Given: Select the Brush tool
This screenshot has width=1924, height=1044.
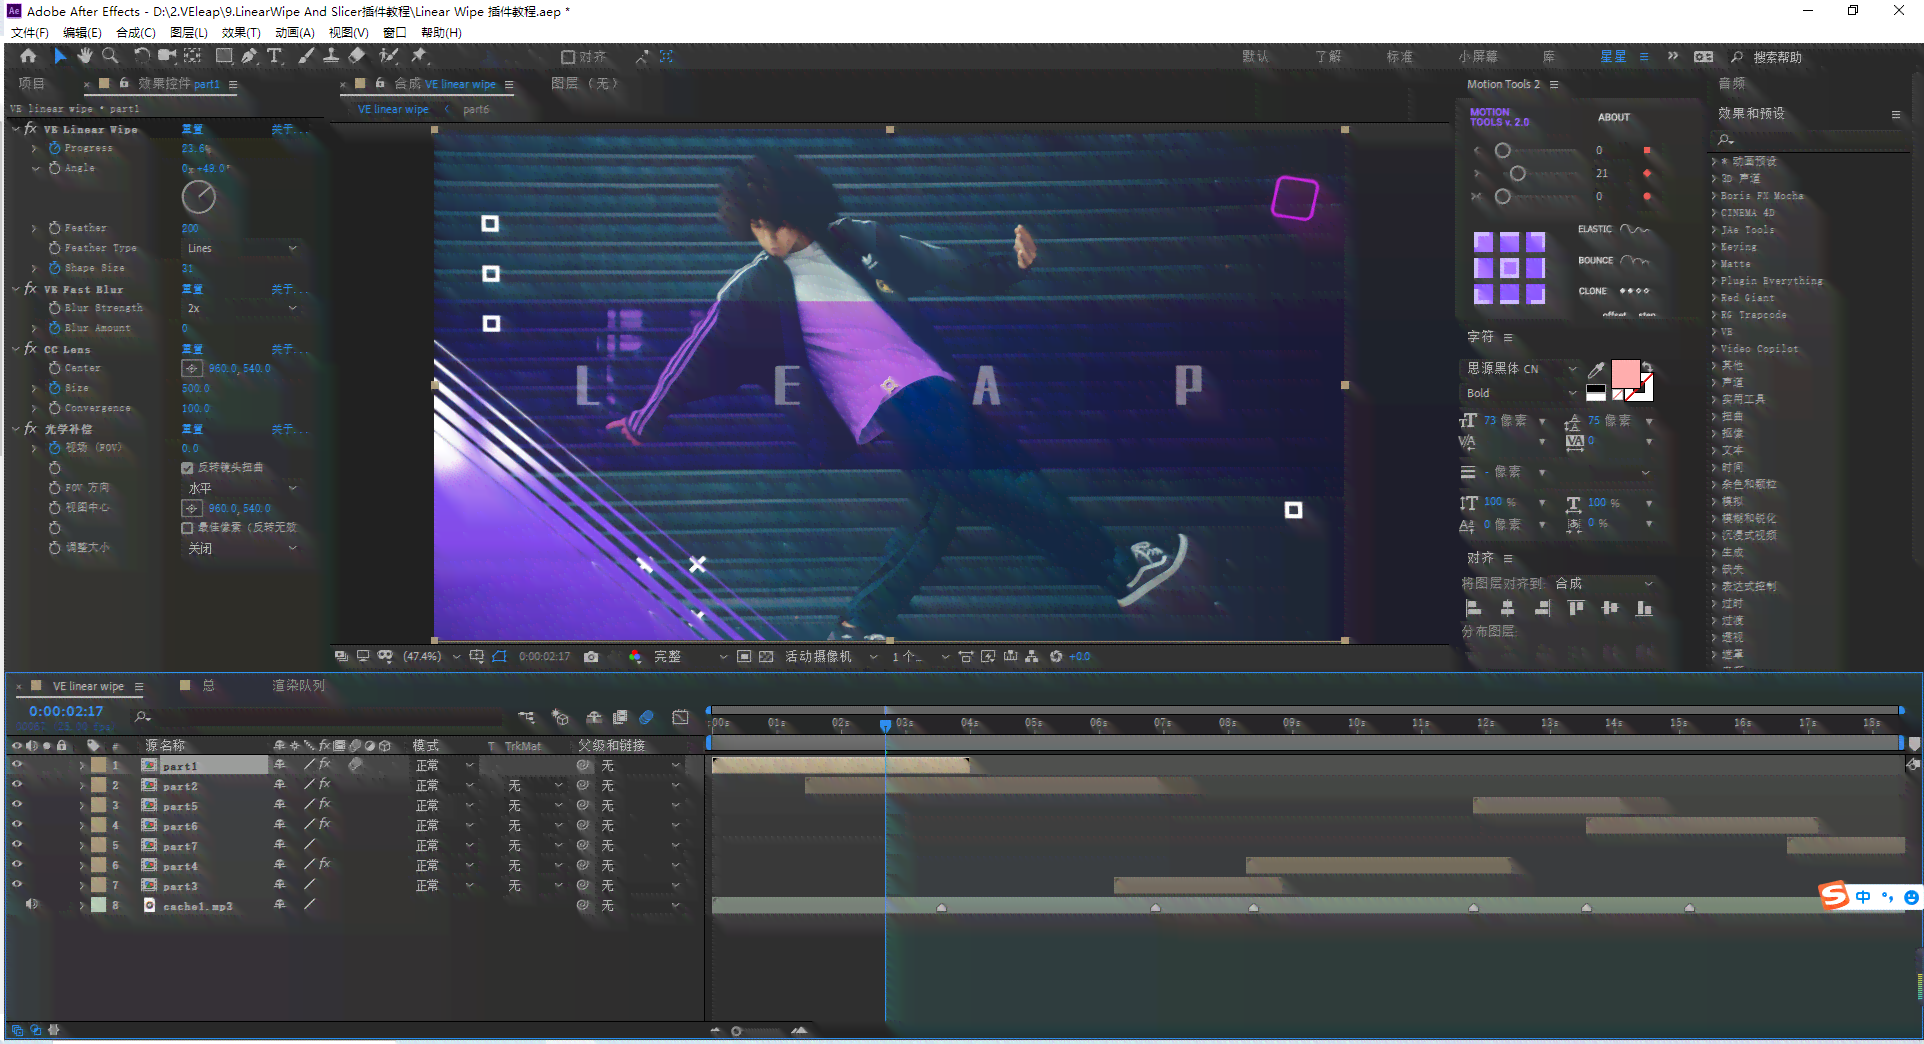Looking at the screenshot, I should (x=306, y=57).
